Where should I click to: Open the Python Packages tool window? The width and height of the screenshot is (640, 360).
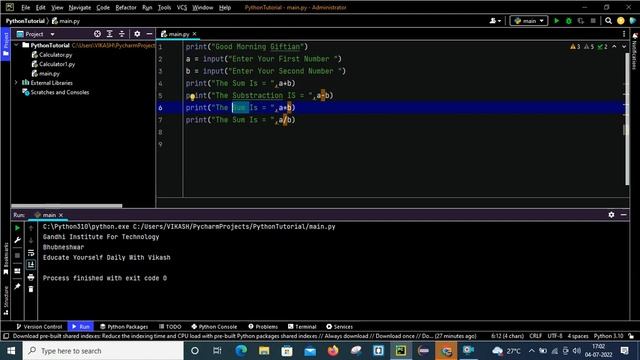click(x=124, y=327)
